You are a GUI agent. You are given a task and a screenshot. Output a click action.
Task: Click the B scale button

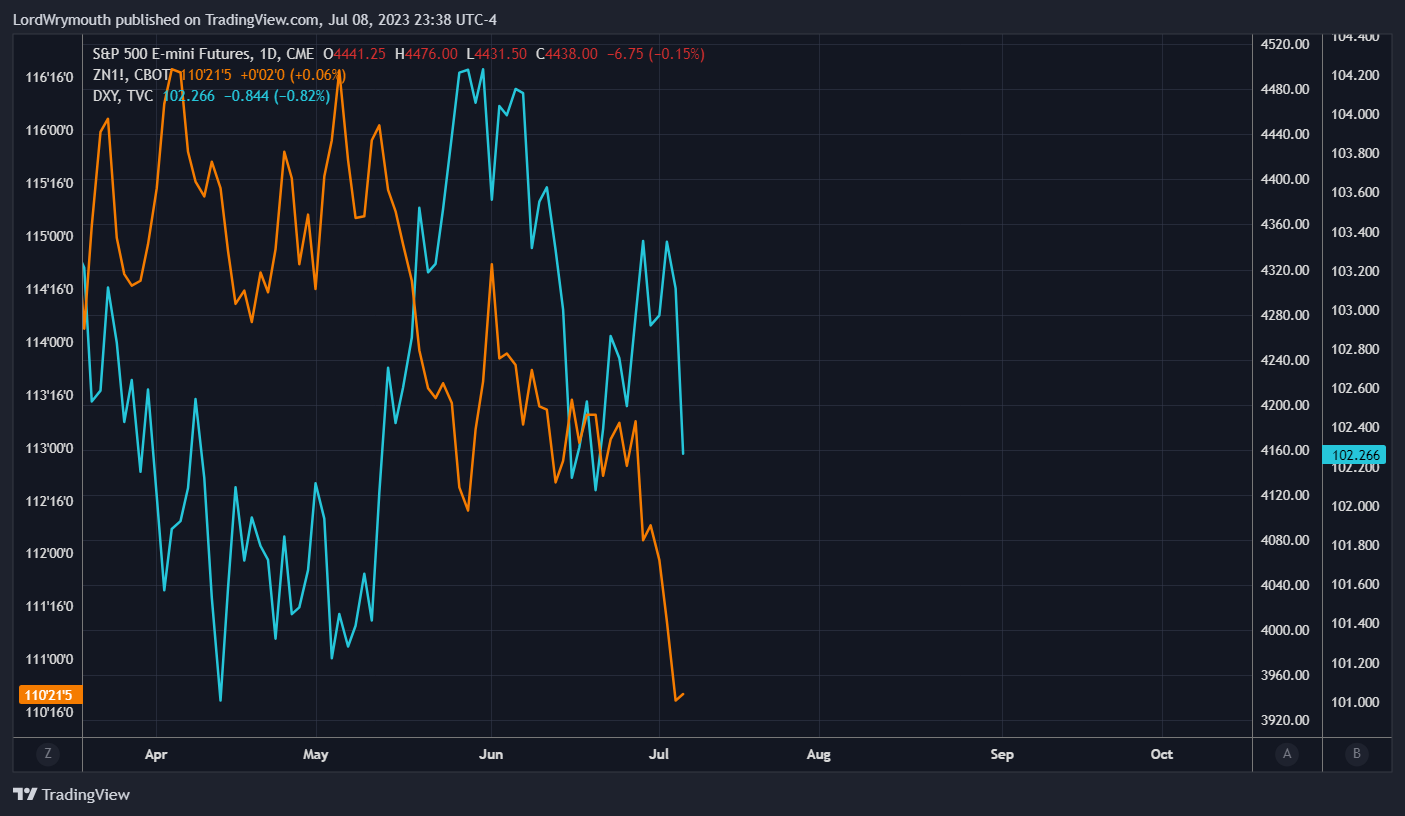point(1357,754)
